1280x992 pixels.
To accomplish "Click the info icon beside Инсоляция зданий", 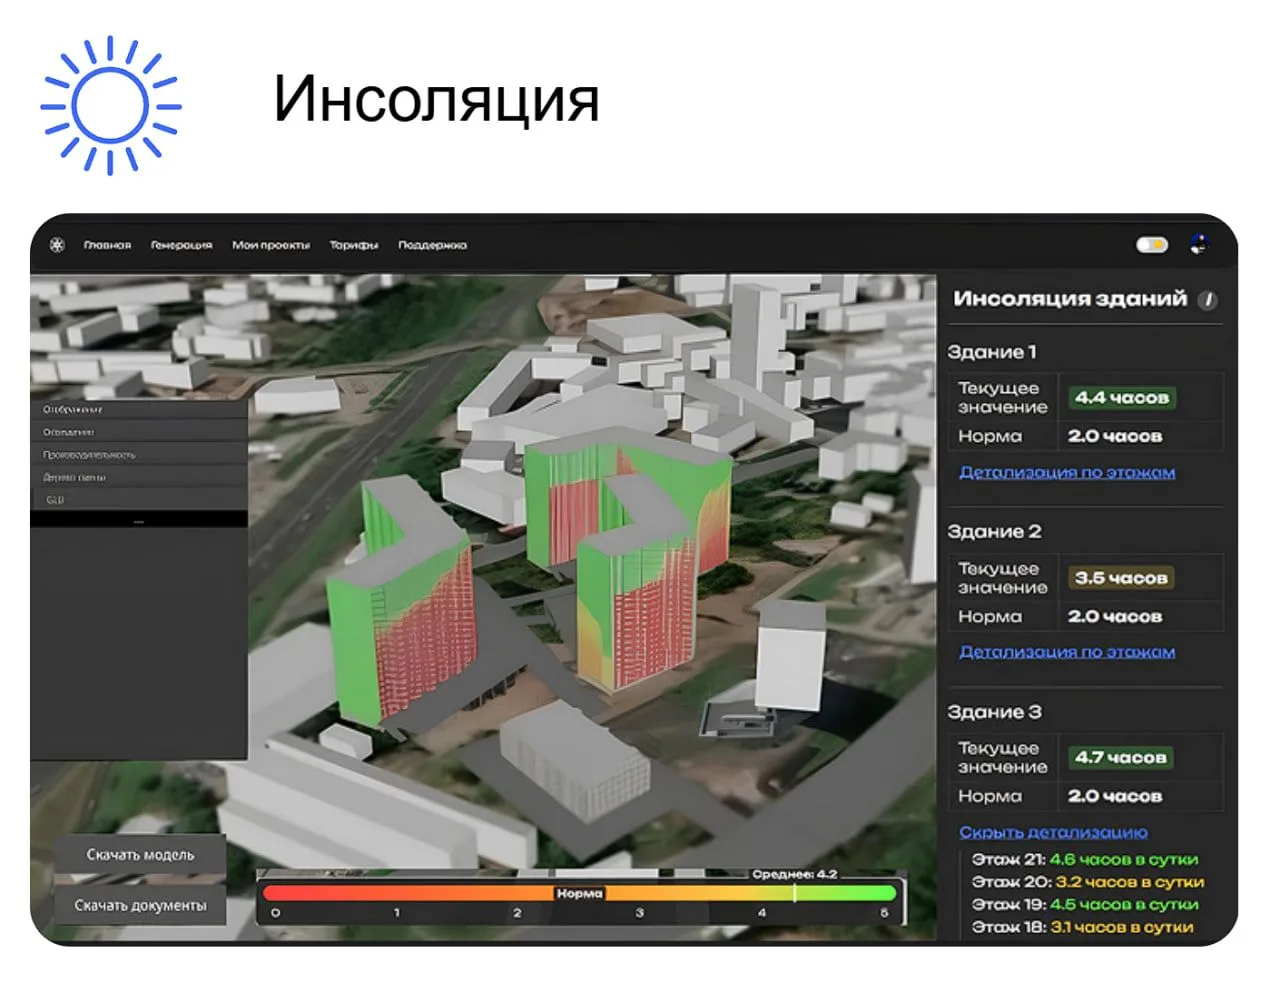I will click(x=1208, y=300).
